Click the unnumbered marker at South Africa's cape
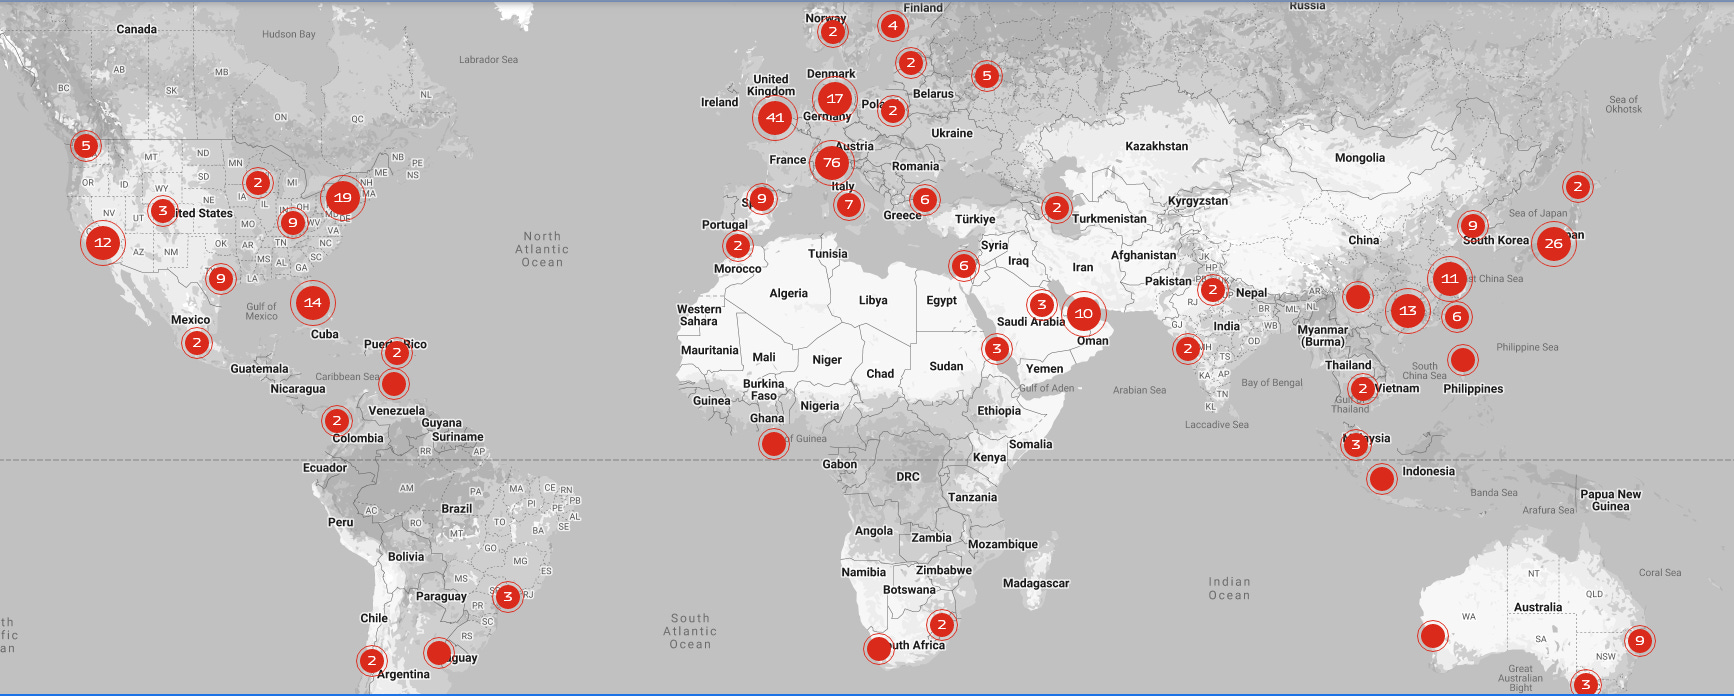Viewport: 1734px width, 696px height. tap(879, 648)
